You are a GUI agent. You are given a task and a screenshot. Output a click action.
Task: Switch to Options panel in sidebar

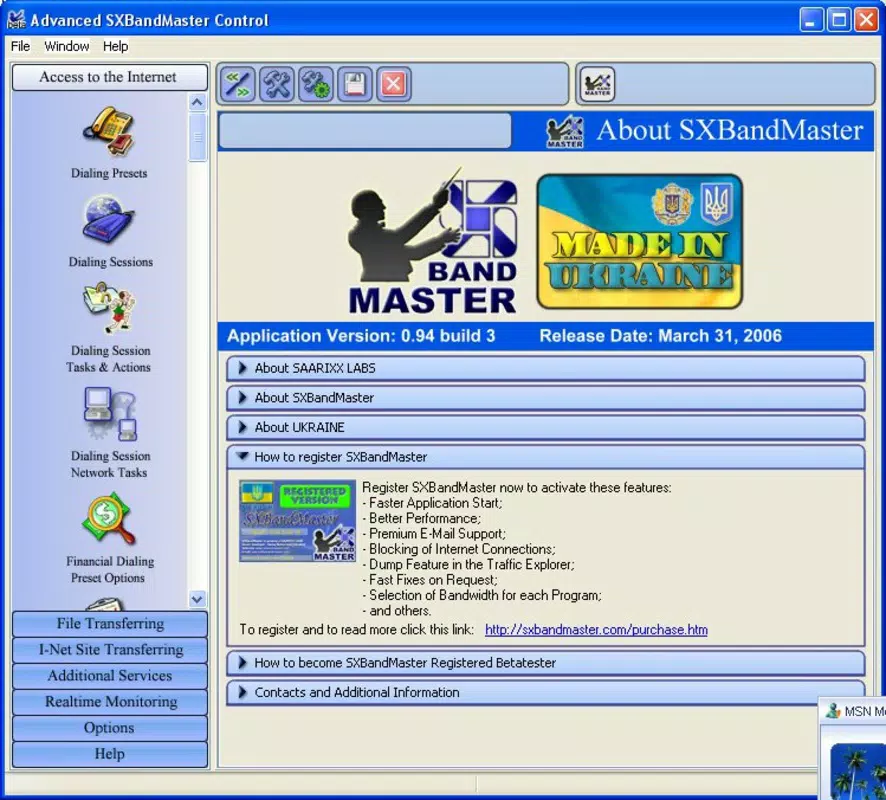coord(110,728)
